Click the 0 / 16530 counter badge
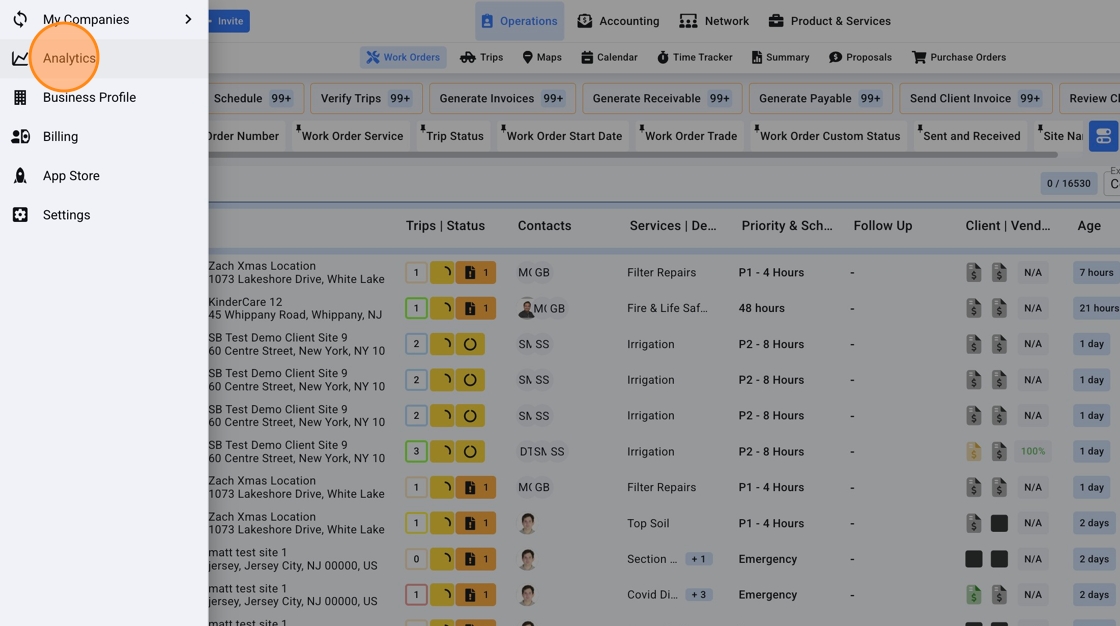 pyautogui.click(x=1069, y=184)
